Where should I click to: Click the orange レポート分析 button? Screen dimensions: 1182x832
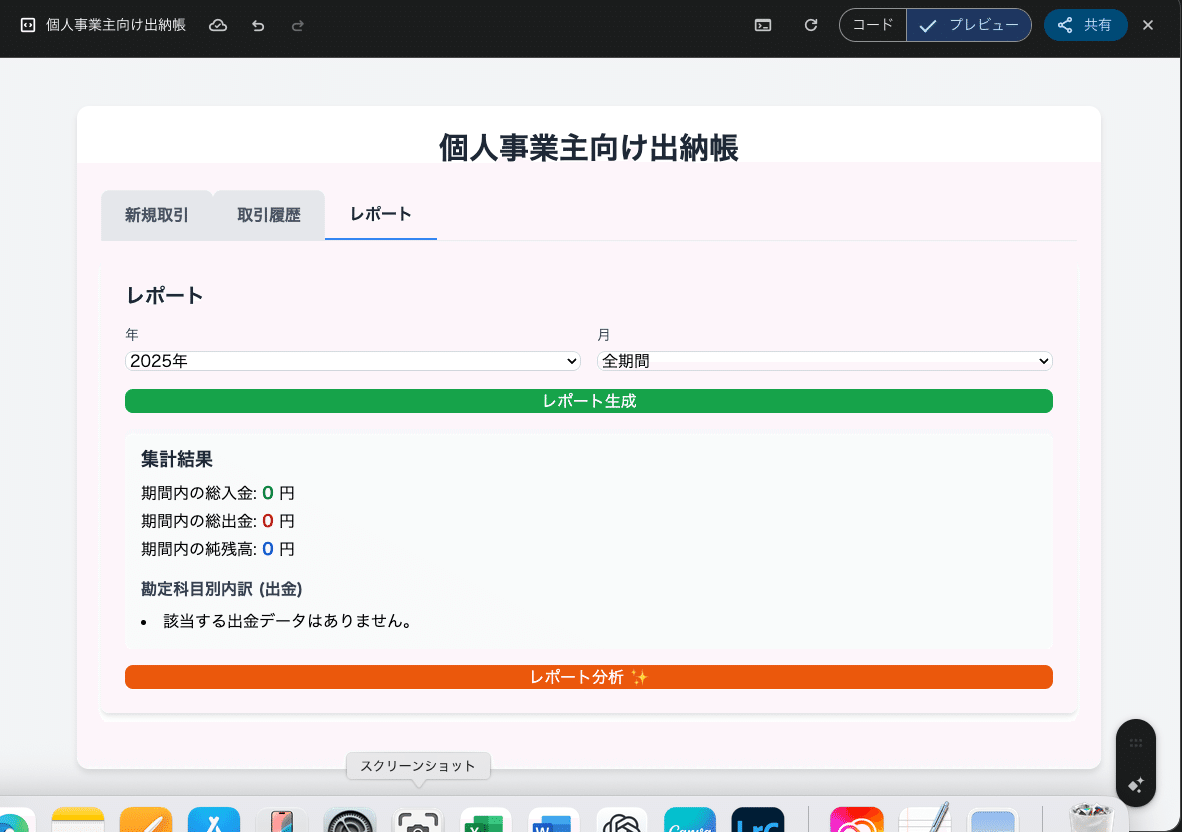click(588, 677)
